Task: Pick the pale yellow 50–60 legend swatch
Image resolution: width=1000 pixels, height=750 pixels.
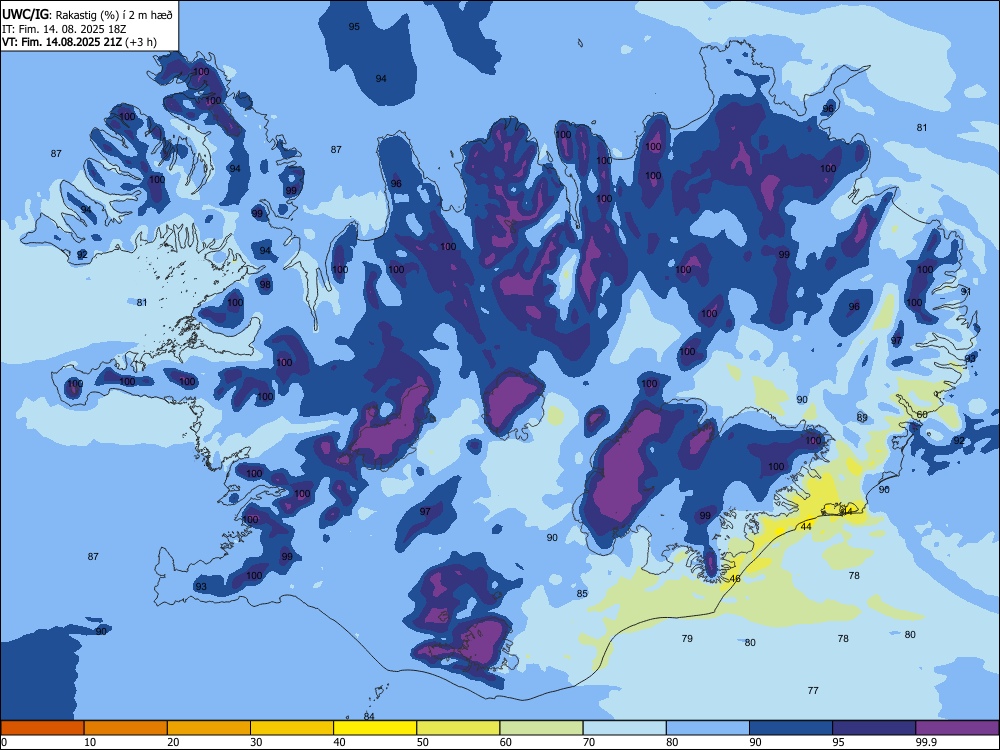Action: pyautogui.click(x=458, y=728)
